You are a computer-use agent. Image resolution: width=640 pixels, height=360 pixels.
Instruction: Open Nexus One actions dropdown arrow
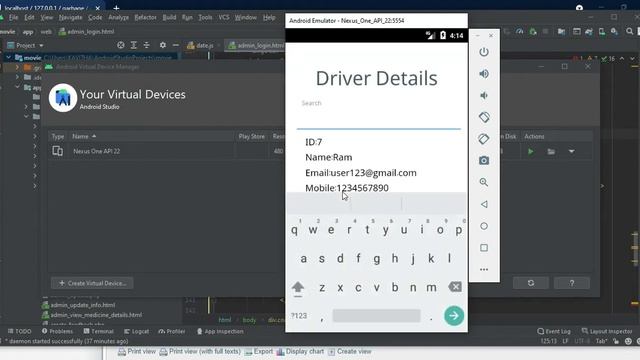pos(571,151)
